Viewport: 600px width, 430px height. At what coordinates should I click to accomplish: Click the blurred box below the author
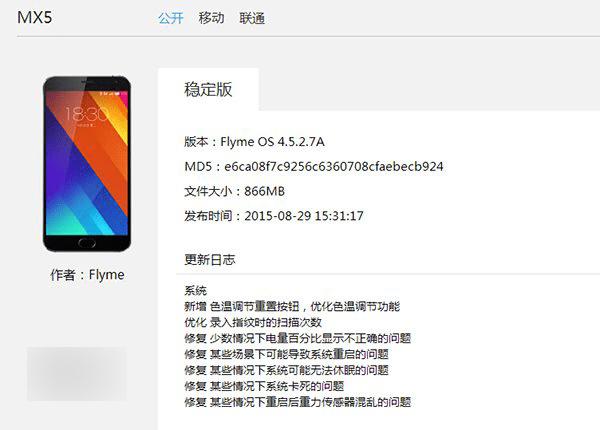pyautogui.click(x=77, y=374)
